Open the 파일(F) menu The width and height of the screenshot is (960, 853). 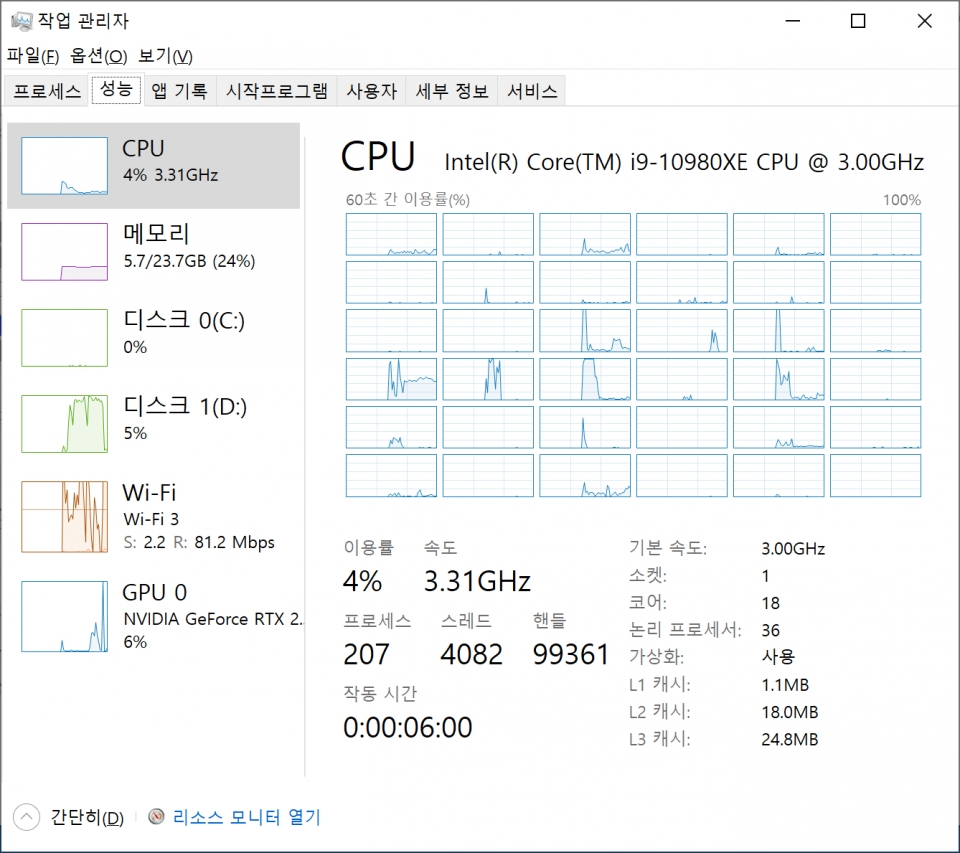pos(33,56)
